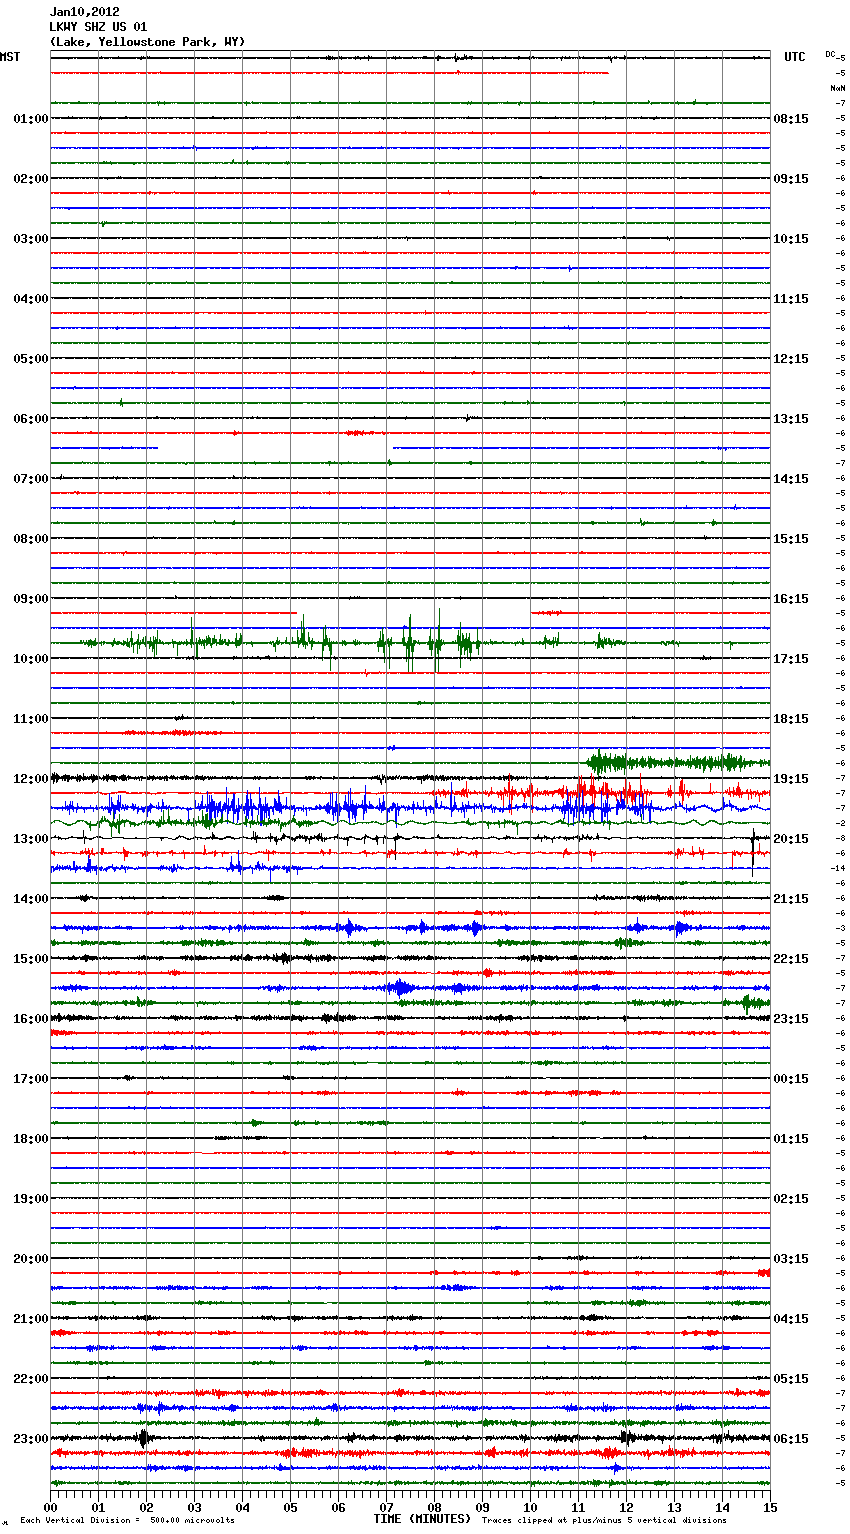Click the "15:15" UTC time label
The image size is (850, 1534).
point(791,539)
